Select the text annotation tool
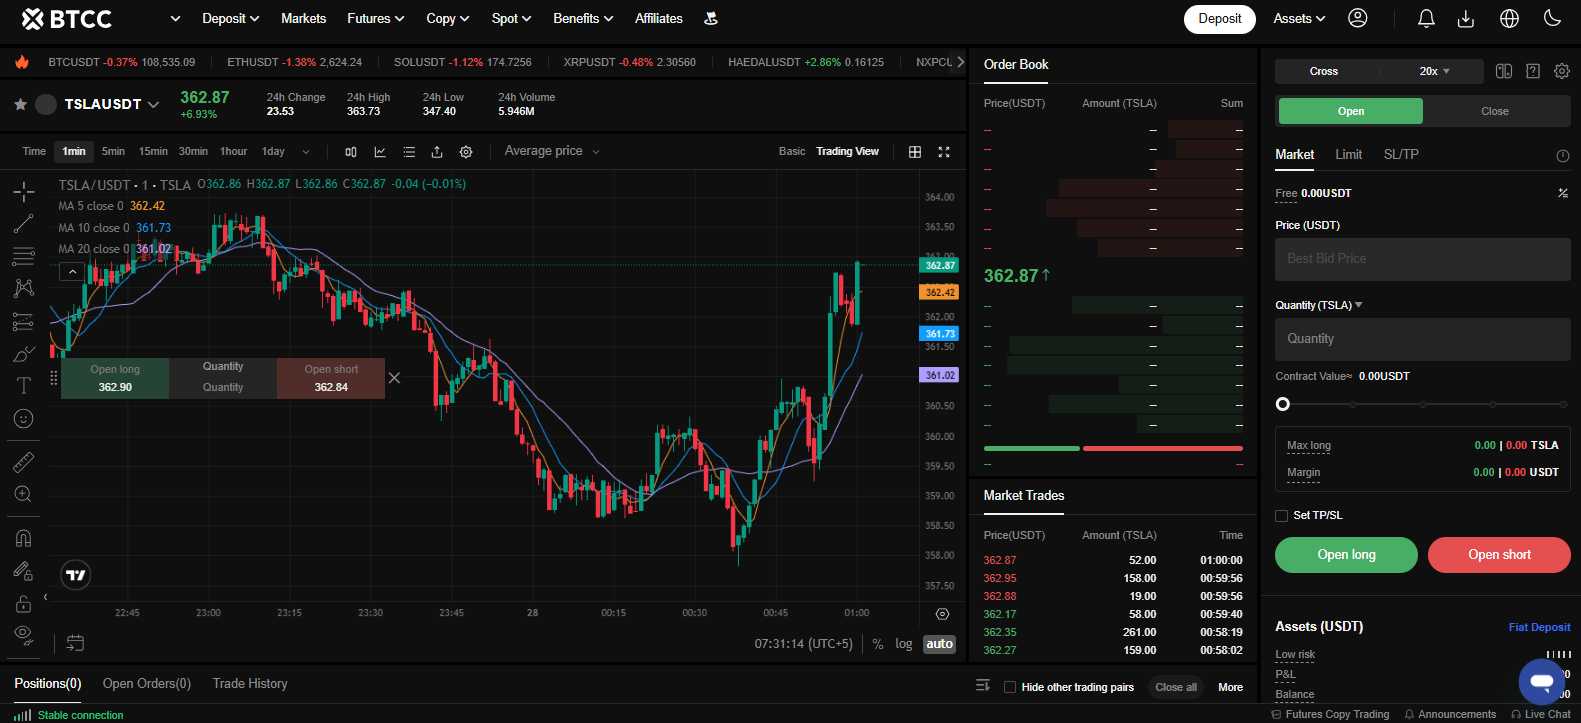This screenshot has width=1581, height=723. tap(24, 385)
